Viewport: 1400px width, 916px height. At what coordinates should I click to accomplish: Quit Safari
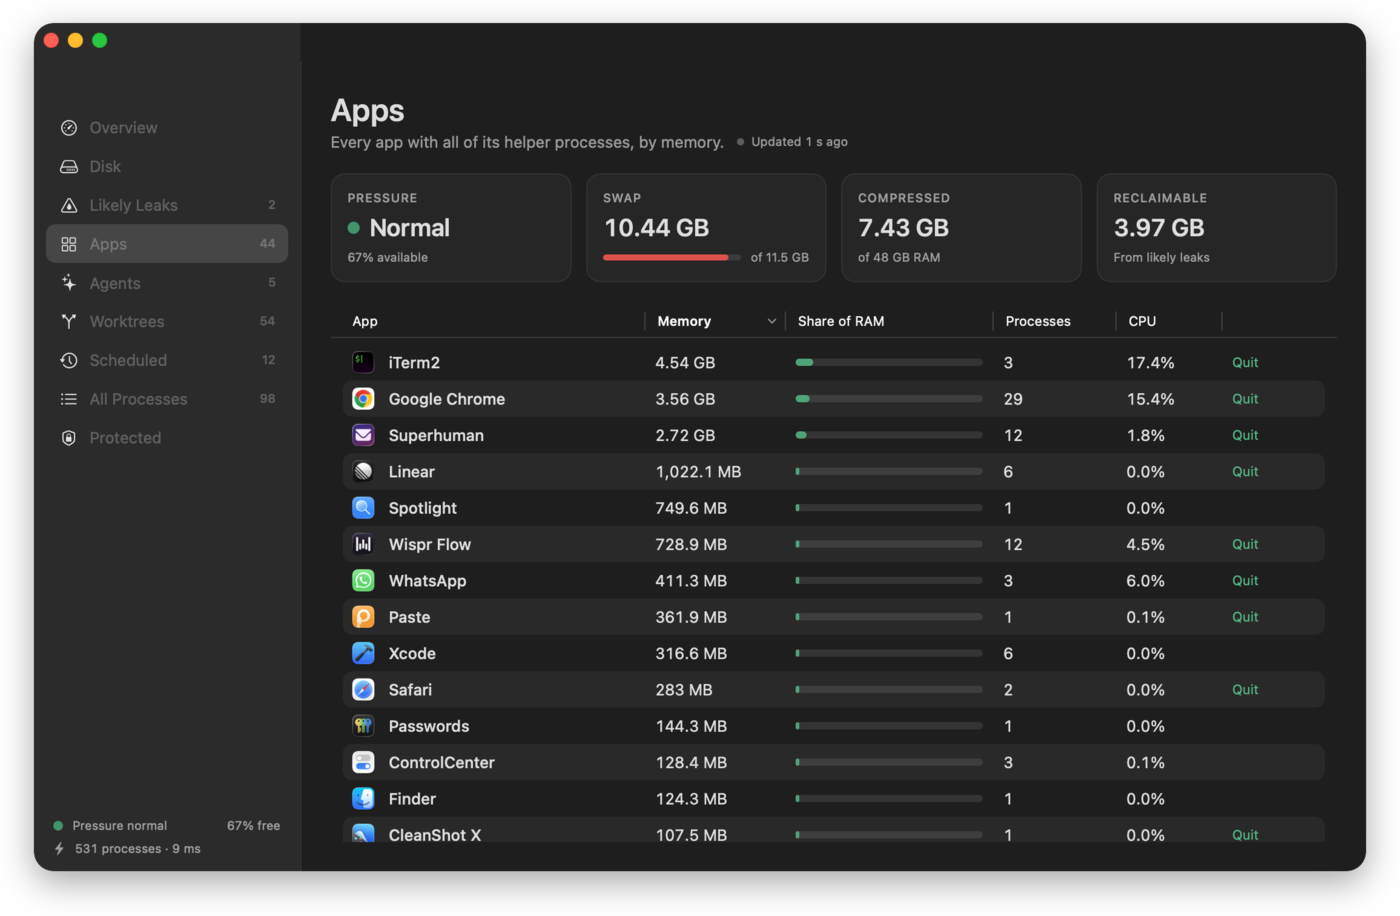pyautogui.click(x=1245, y=690)
